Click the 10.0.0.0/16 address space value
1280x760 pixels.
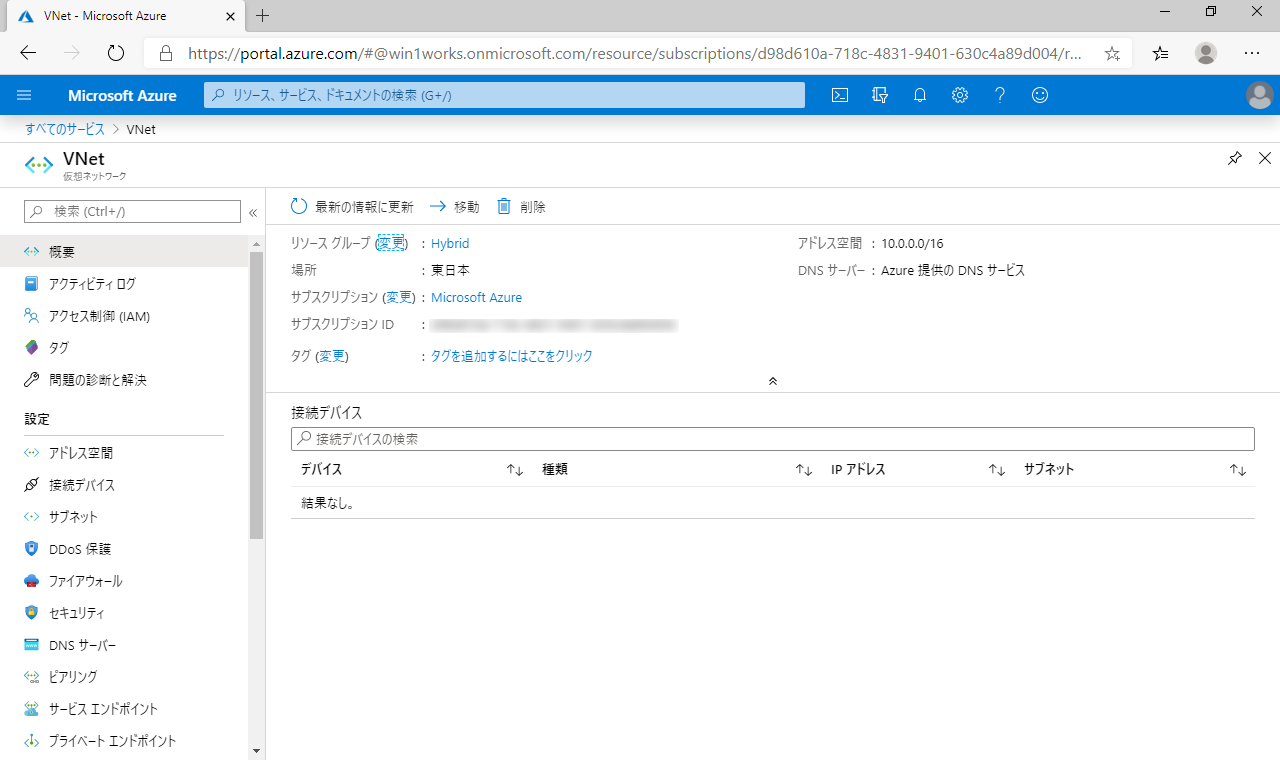click(912, 243)
